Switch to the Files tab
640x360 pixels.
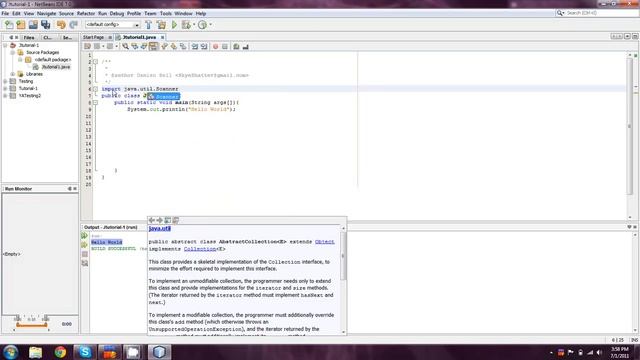tap(29, 38)
